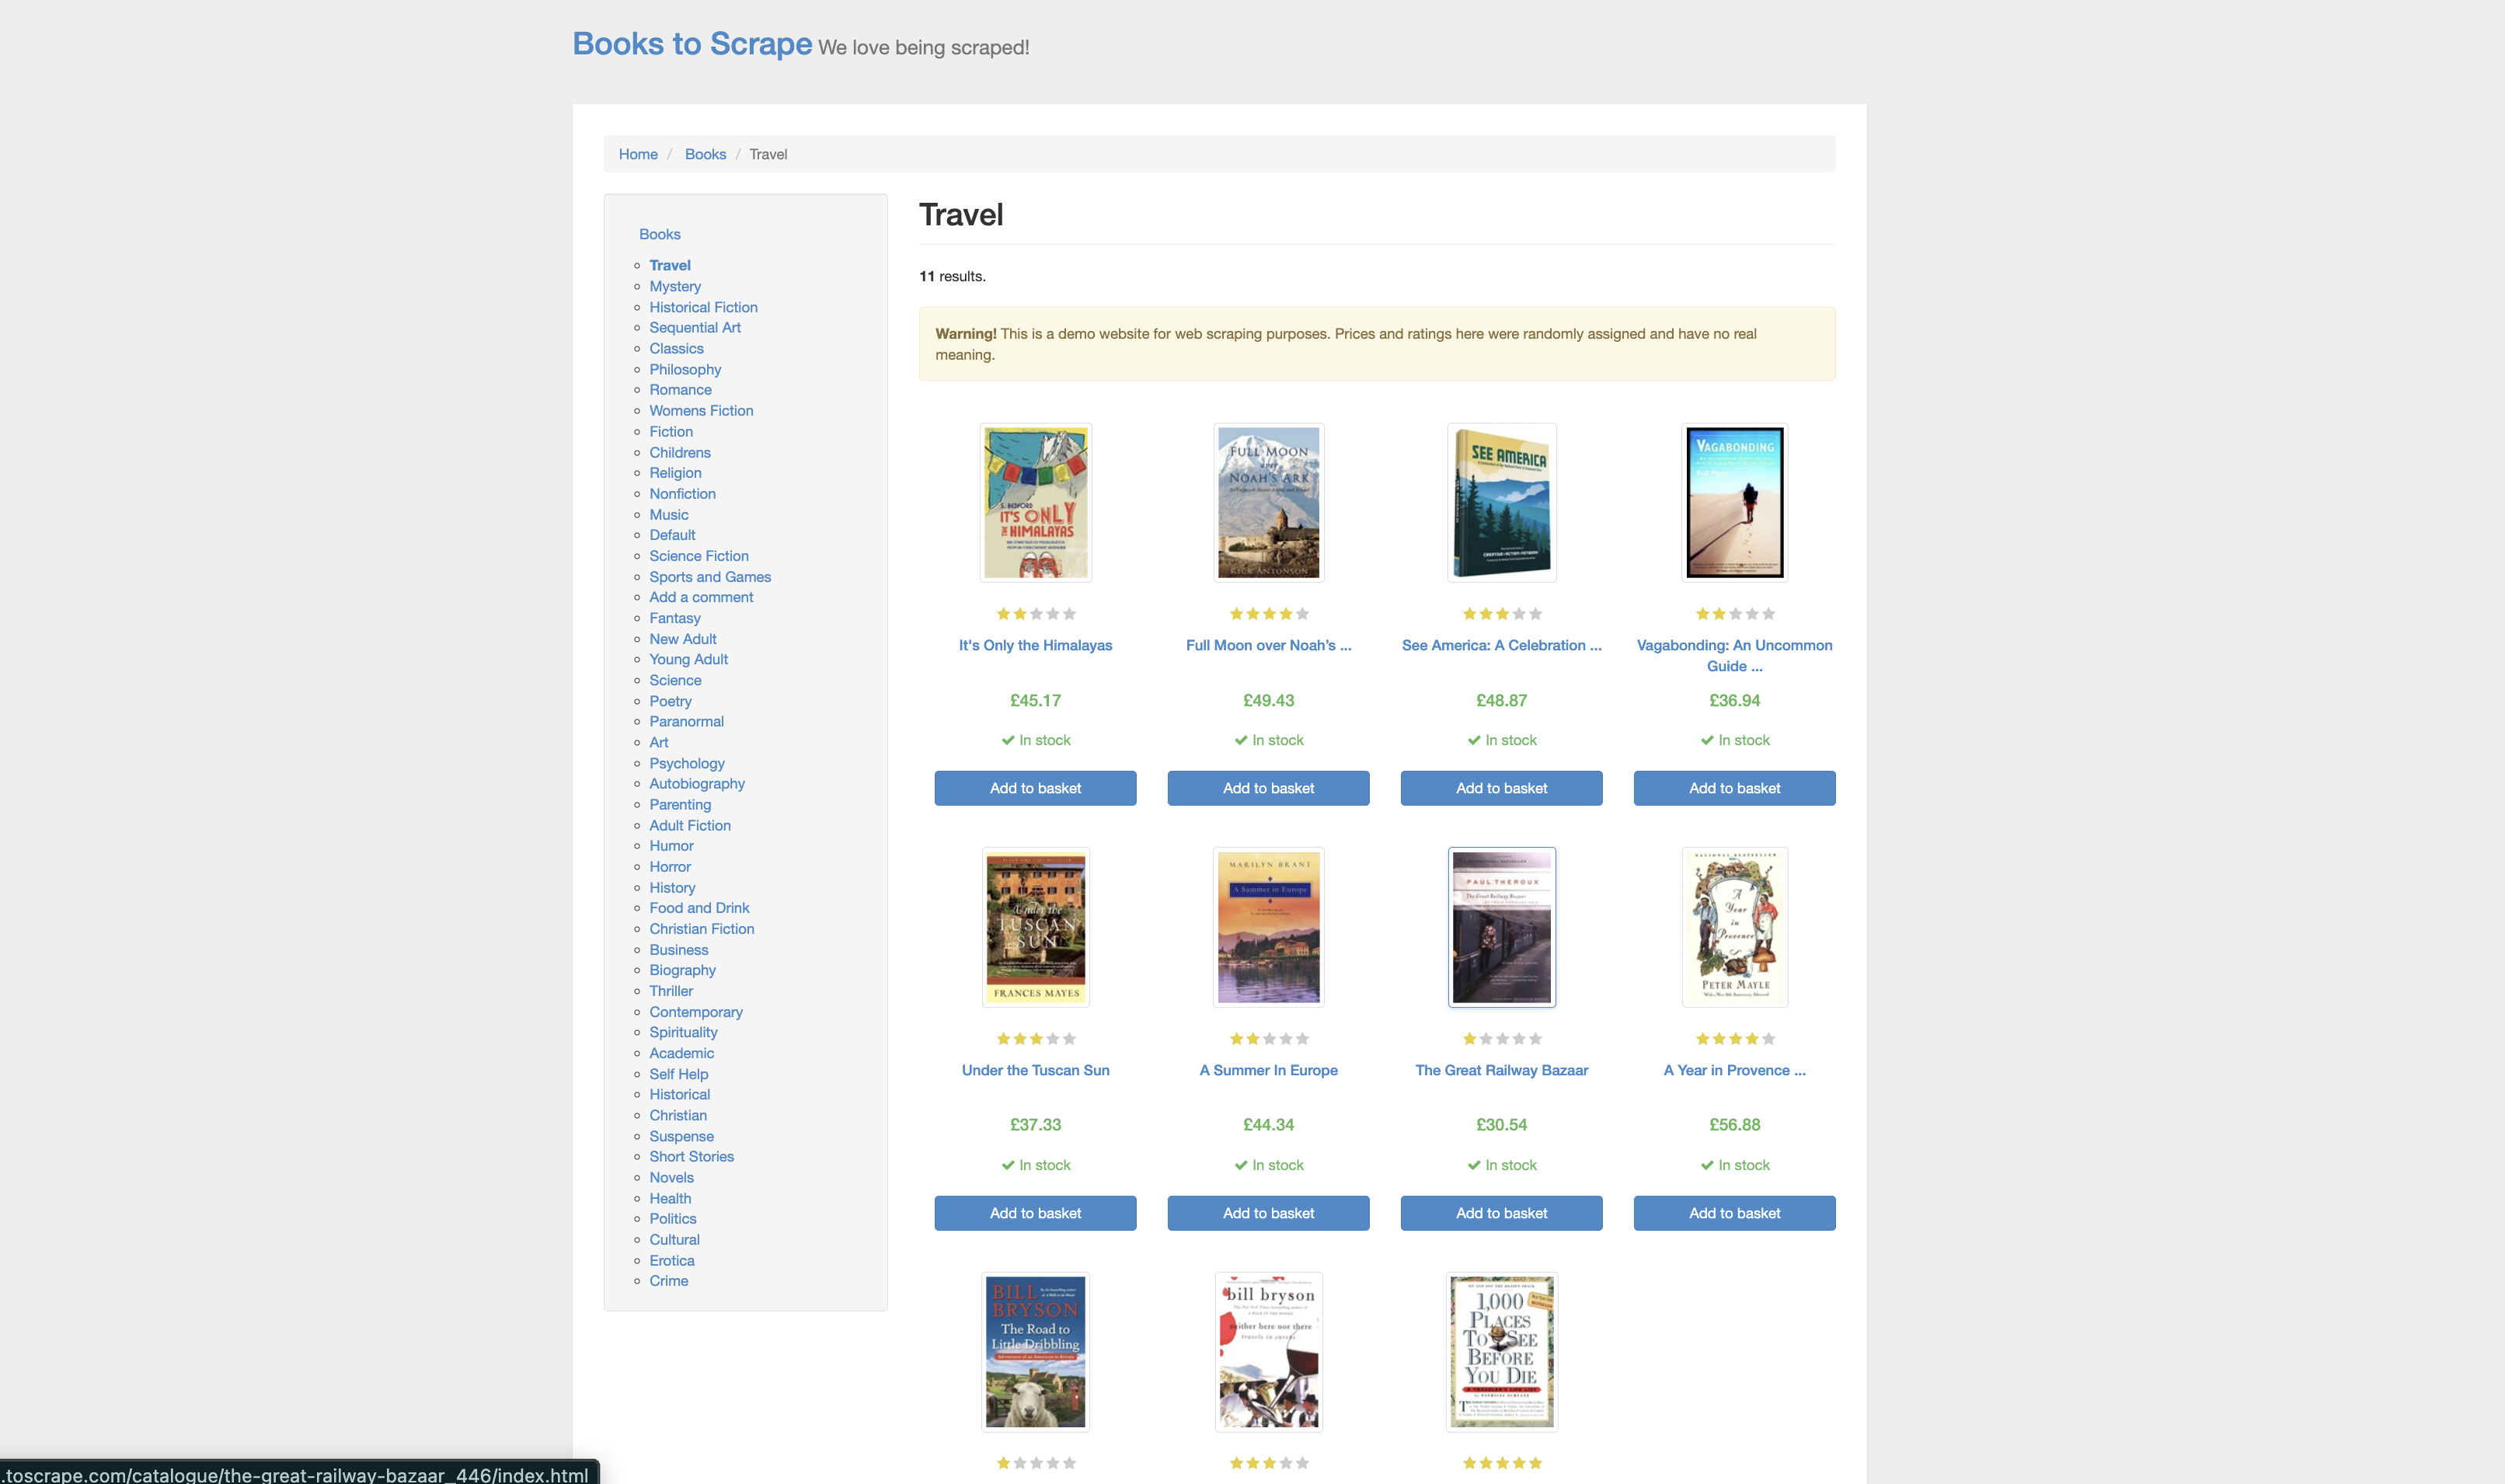Open the It's Only the Himalayas title link
This screenshot has width=2505, height=1484.
(1035, 645)
